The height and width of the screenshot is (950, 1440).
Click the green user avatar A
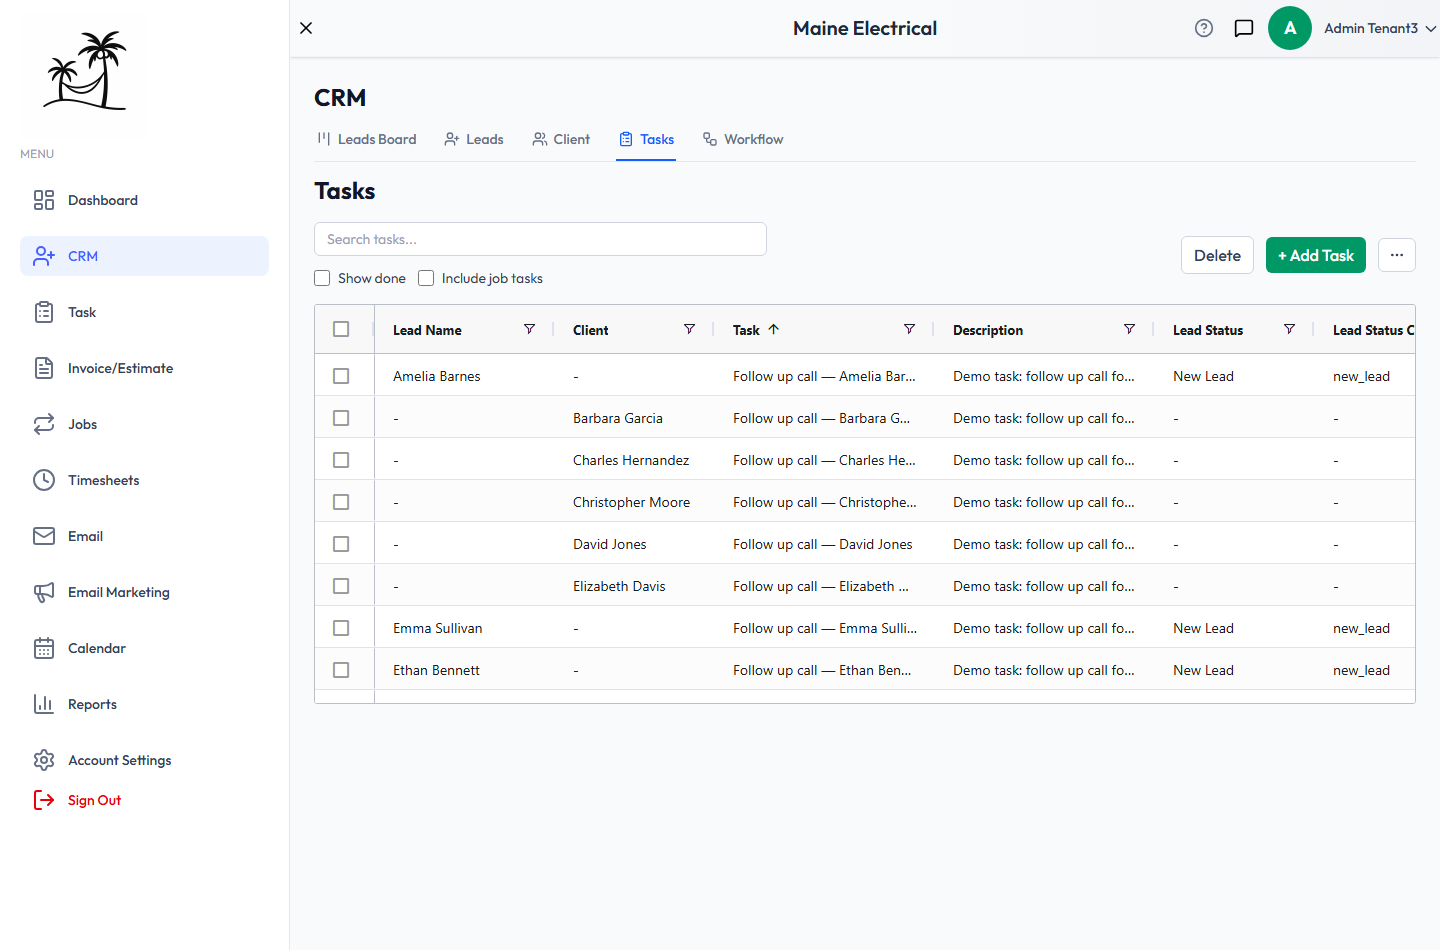[1290, 28]
